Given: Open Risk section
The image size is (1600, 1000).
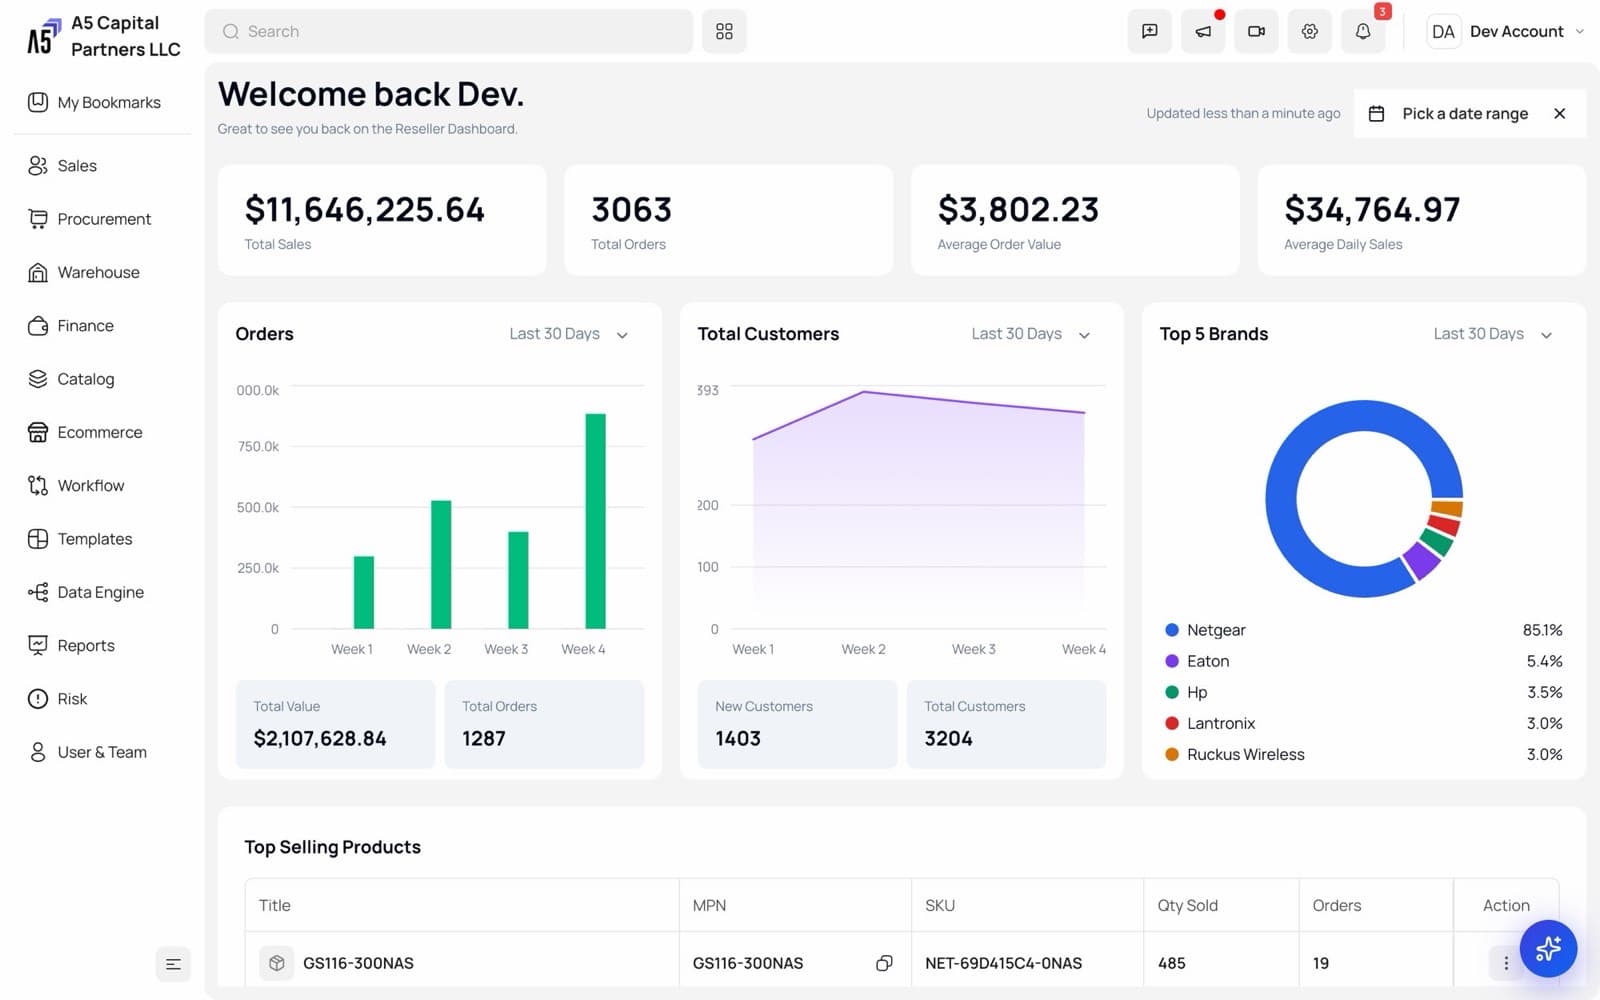Looking at the screenshot, I should coord(57,699).
